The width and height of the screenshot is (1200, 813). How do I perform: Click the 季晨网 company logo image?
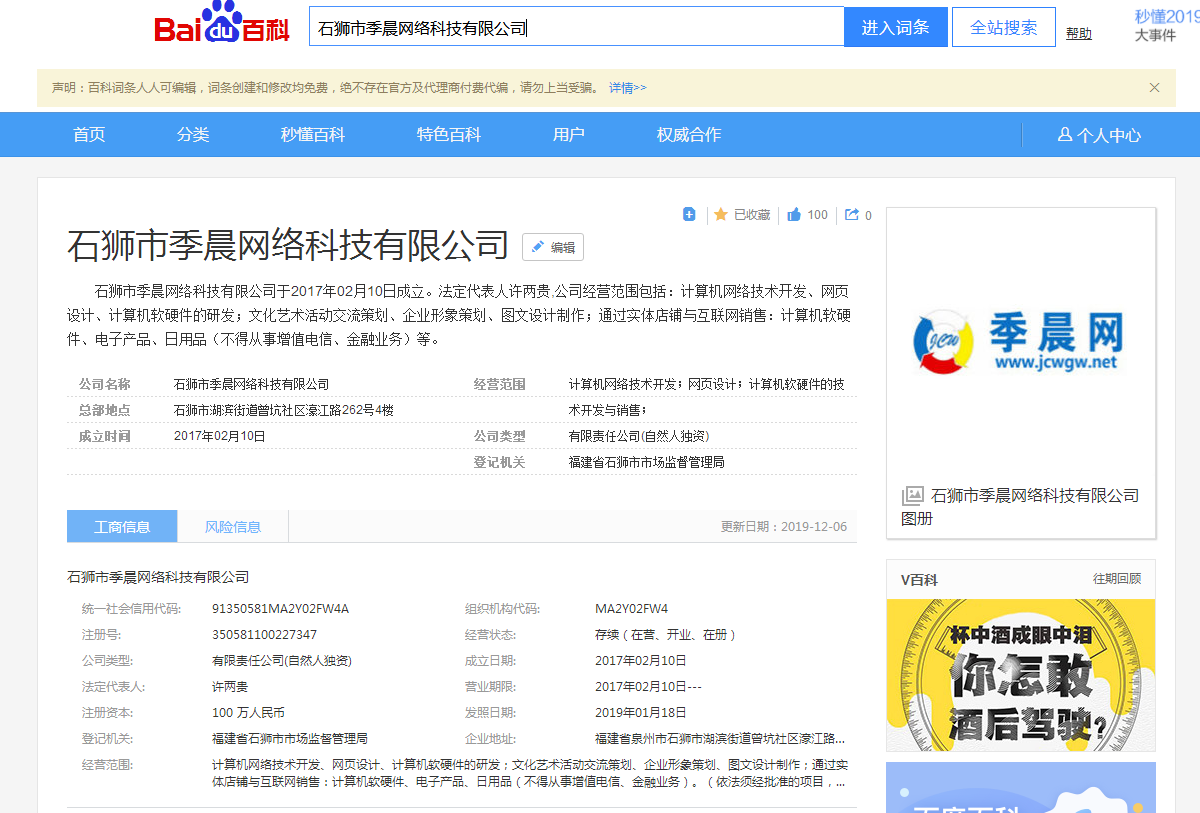1020,343
